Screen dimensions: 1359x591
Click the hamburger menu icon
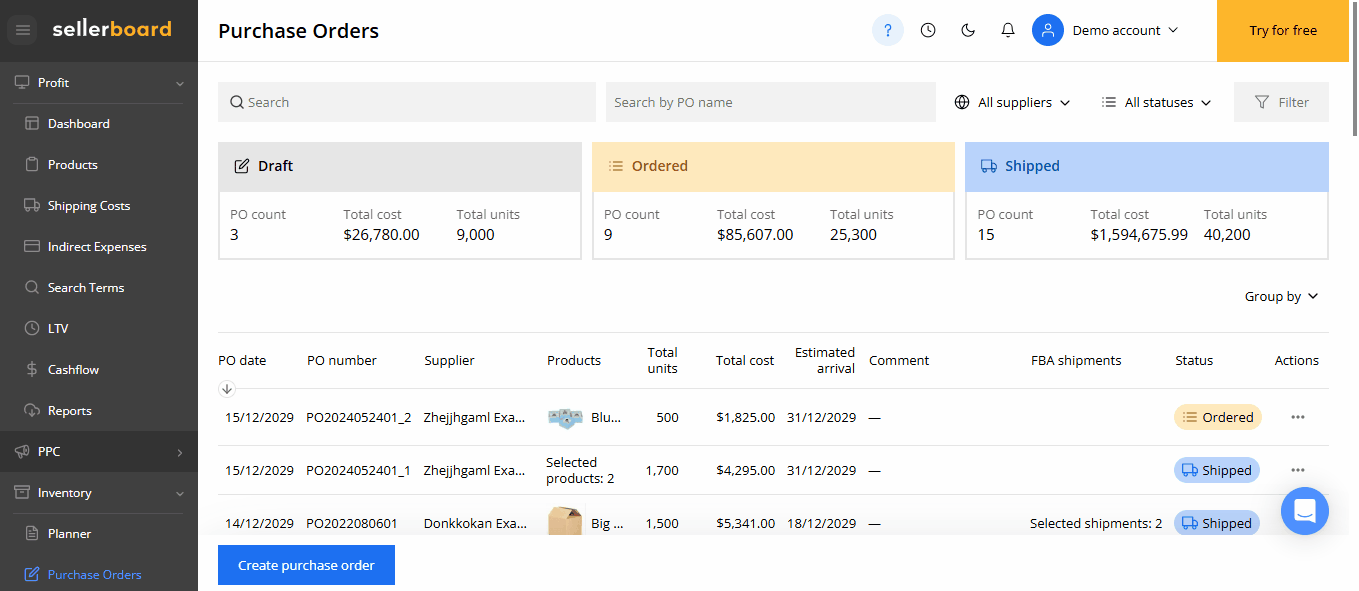pyautogui.click(x=23, y=30)
